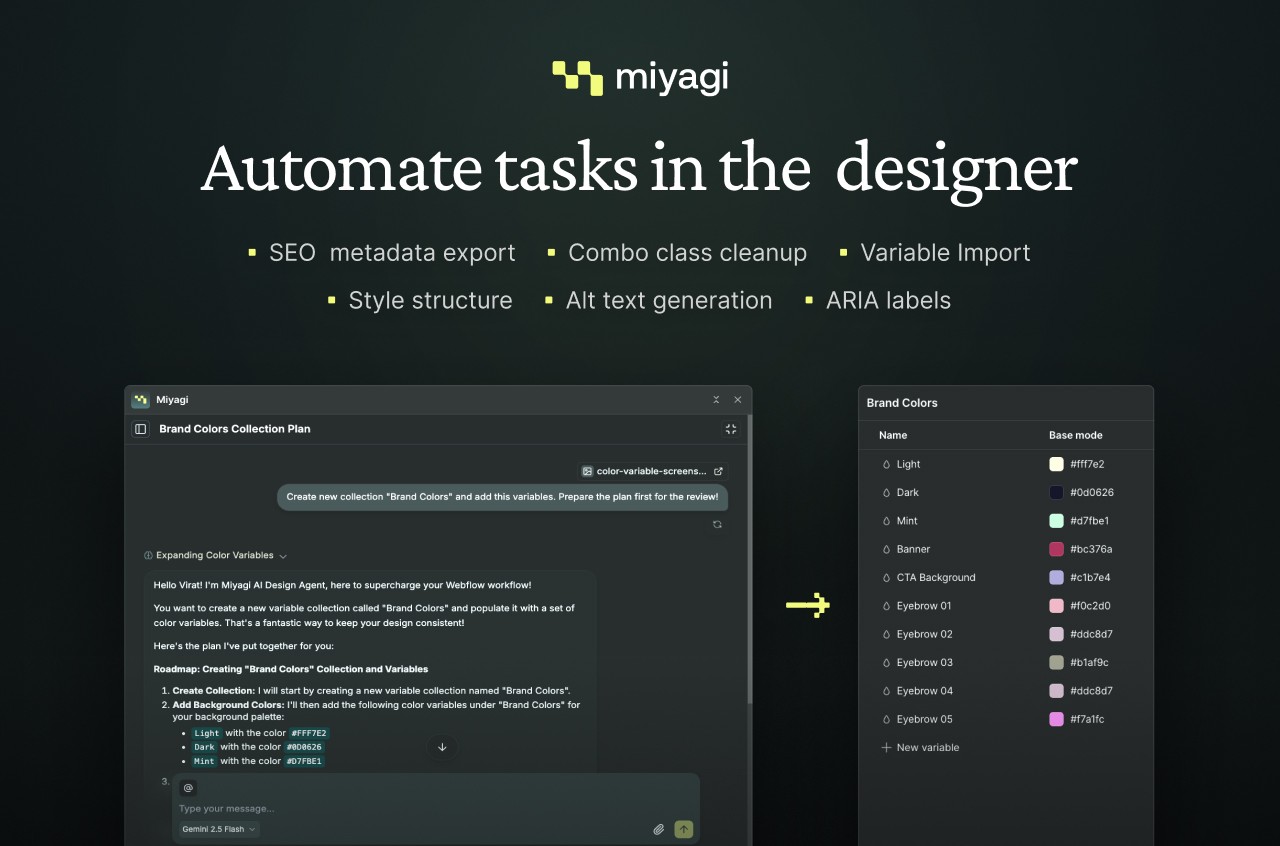Select the Banner variable row
The width and height of the screenshot is (1280, 846).
click(x=1006, y=549)
